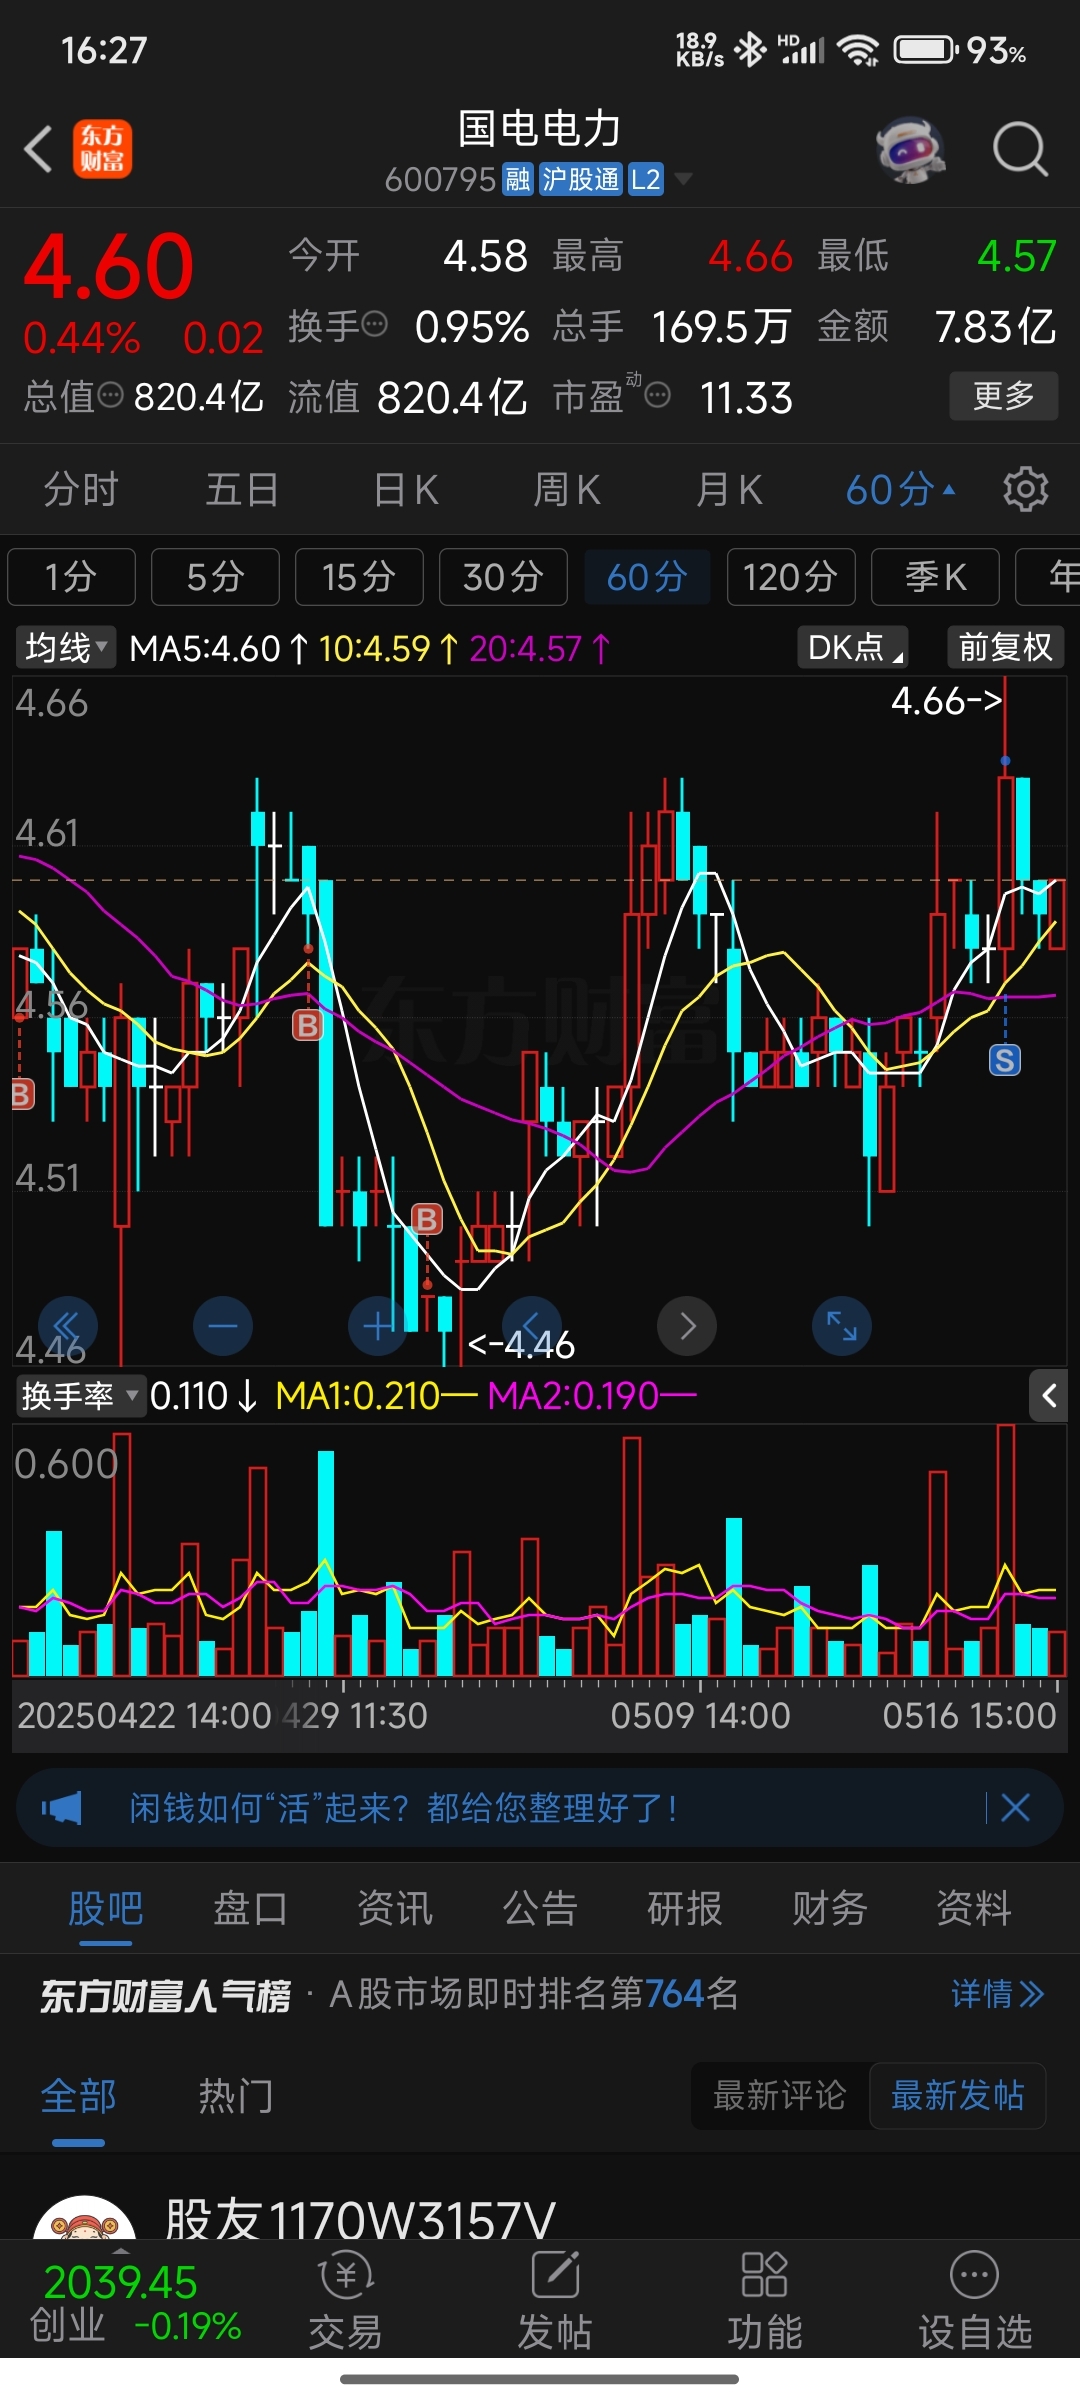Tap the megaphone announcement icon
The height and width of the screenshot is (2400, 1080).
pyautogui.click(x=62, y=1807)
